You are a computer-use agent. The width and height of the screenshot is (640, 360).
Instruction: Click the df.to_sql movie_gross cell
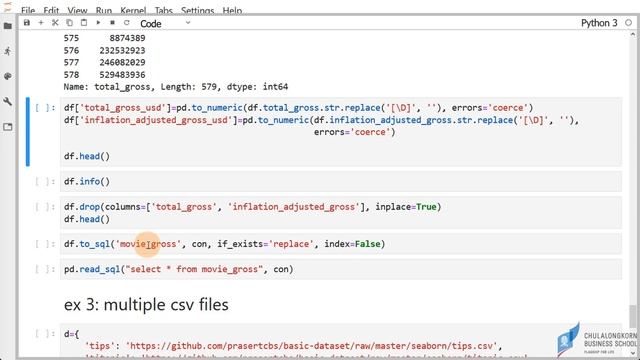click(341, 244)
